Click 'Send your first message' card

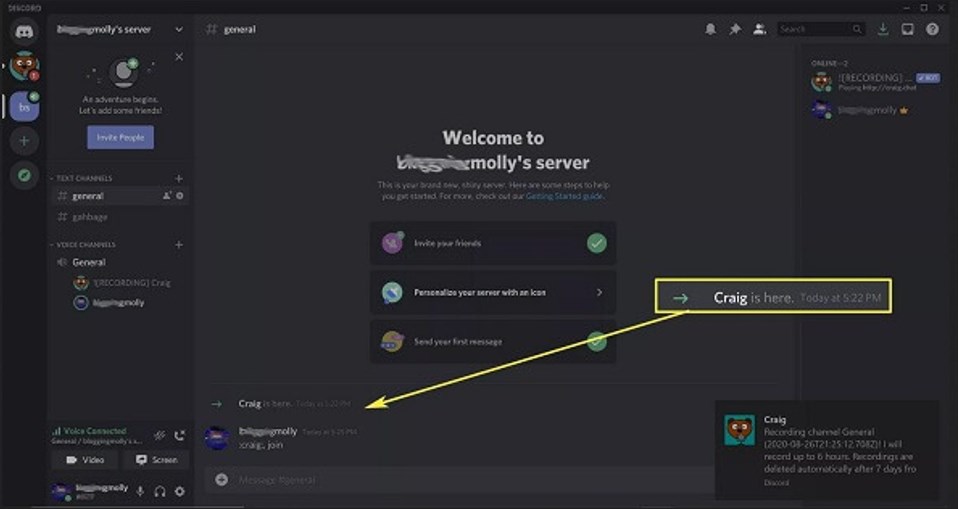click(493, 342)
